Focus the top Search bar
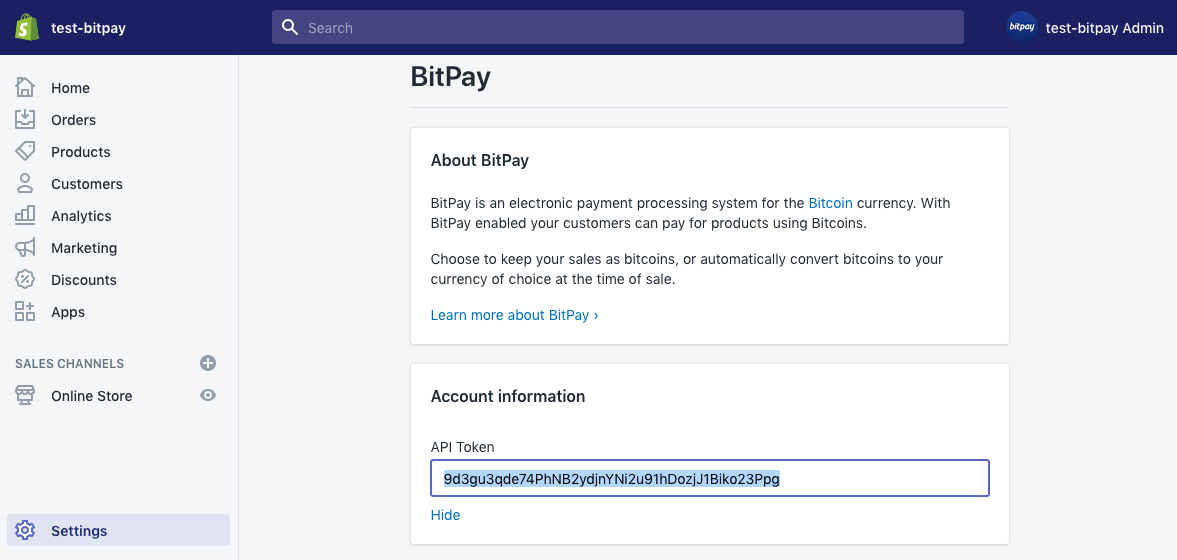The width and height of the screenshot is (1177, 560). click(618, 27)
